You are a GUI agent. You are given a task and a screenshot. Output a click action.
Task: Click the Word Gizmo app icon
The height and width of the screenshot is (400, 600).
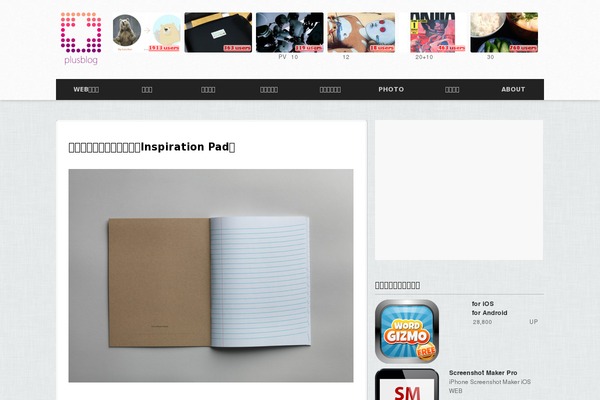tap(407, 331)
